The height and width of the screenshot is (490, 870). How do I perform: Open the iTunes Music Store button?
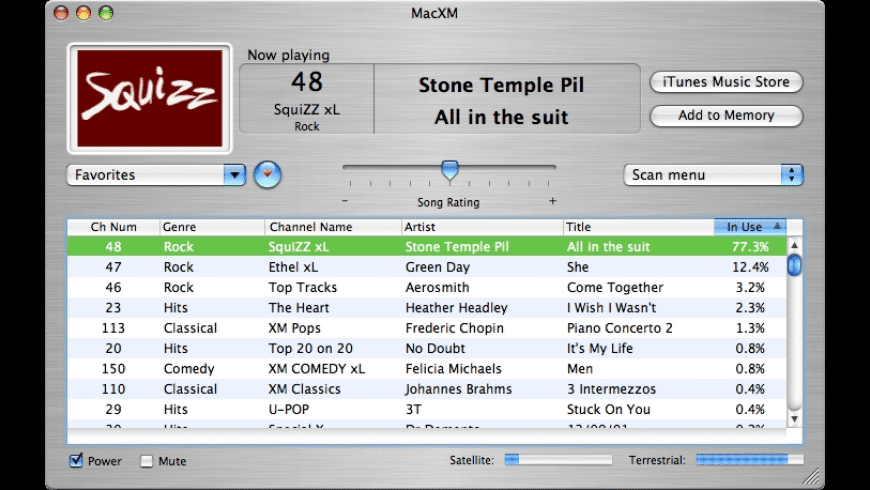click(726, 82)
